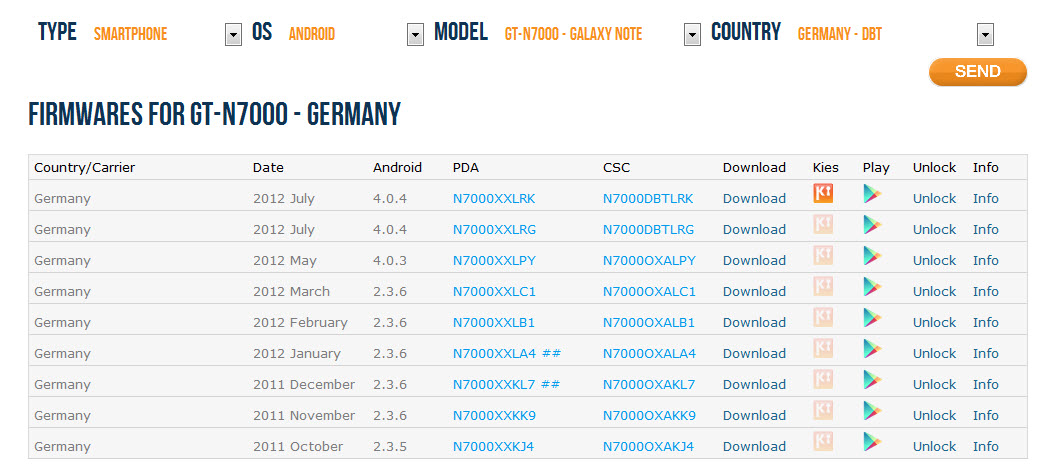Open CSC link N7000OXALB1
The width and height of the screenshot is (1042, 470).
coord(649,322)
